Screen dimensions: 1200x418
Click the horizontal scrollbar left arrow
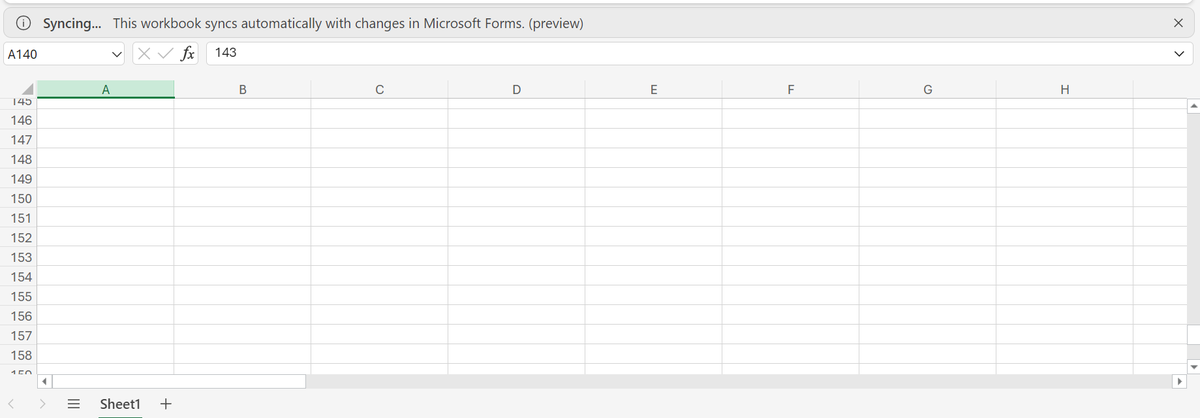[x=44, y=381]
